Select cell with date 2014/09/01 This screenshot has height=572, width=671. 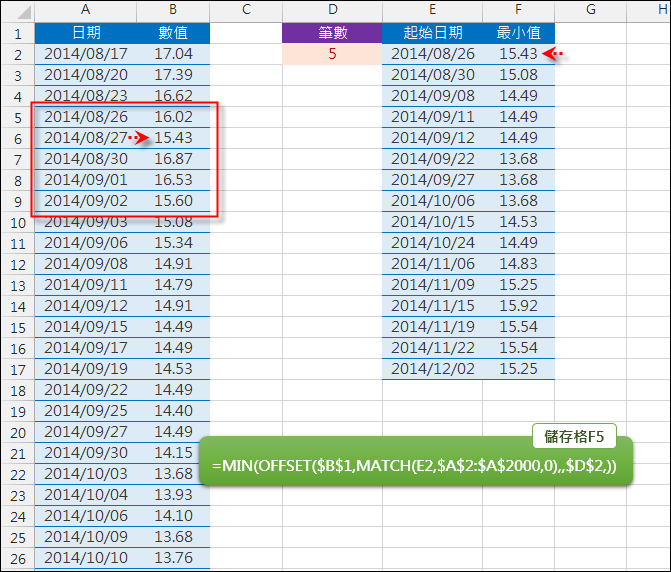click(86, 180)
